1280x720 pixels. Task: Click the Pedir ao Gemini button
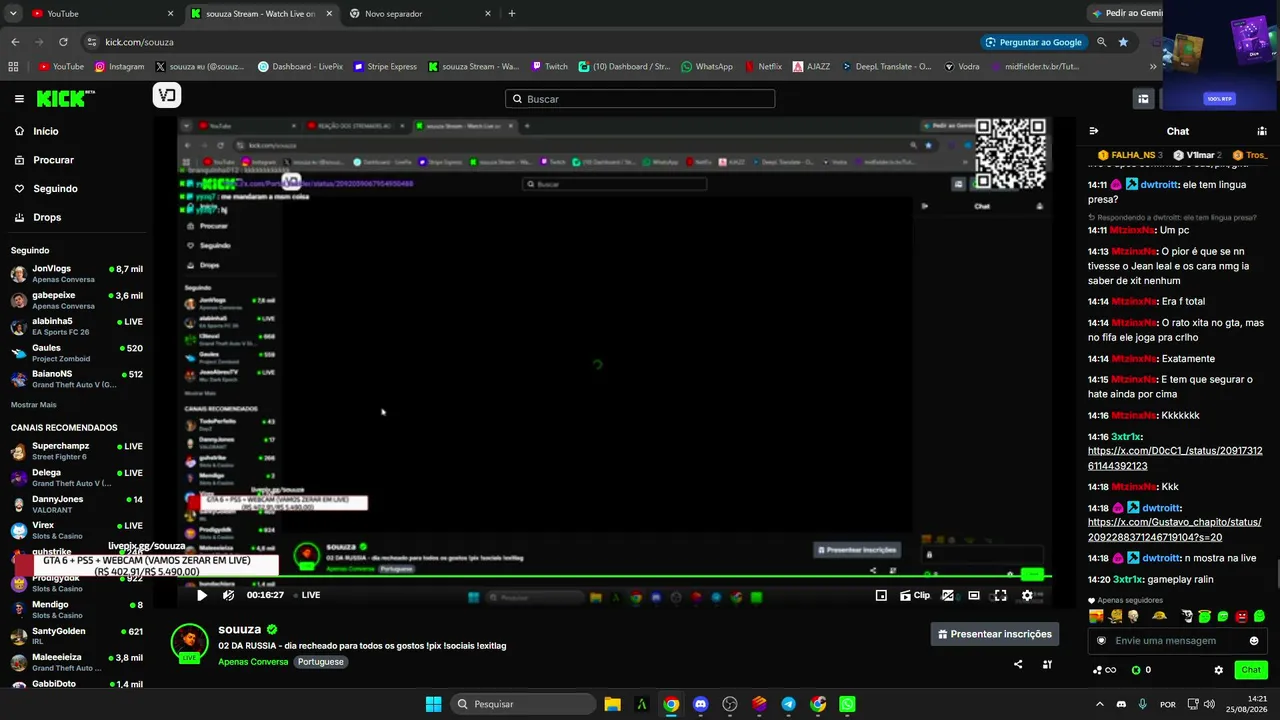coord(1127,14)
